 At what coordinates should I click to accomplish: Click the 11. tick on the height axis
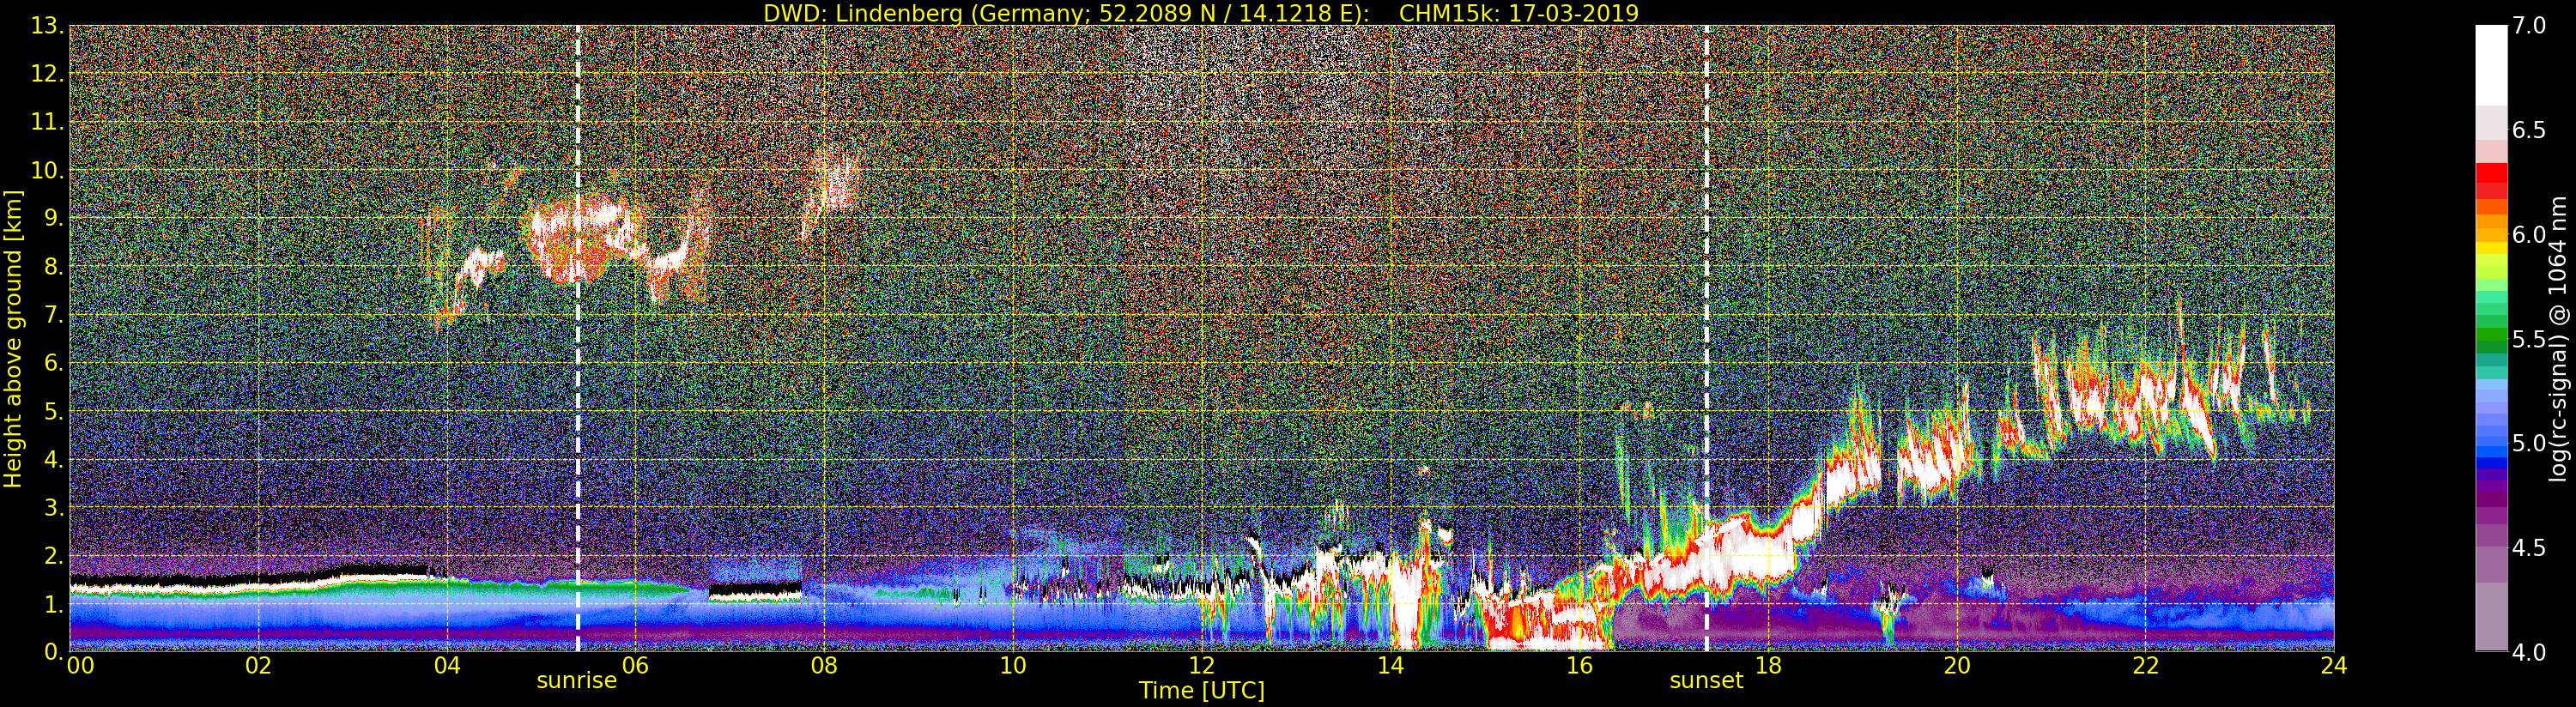(x=48, y=122)
